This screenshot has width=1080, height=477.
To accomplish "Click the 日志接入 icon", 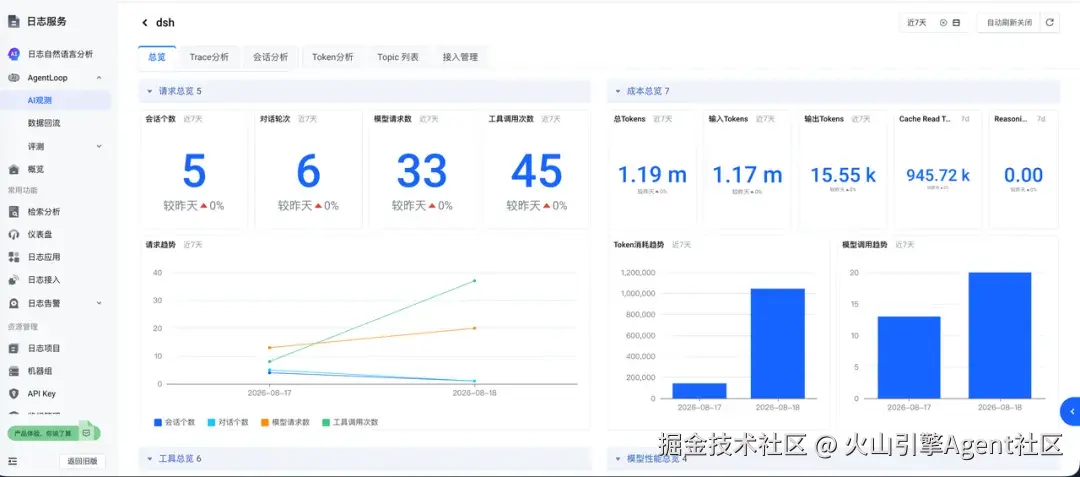I will click(x=14, y=280).
